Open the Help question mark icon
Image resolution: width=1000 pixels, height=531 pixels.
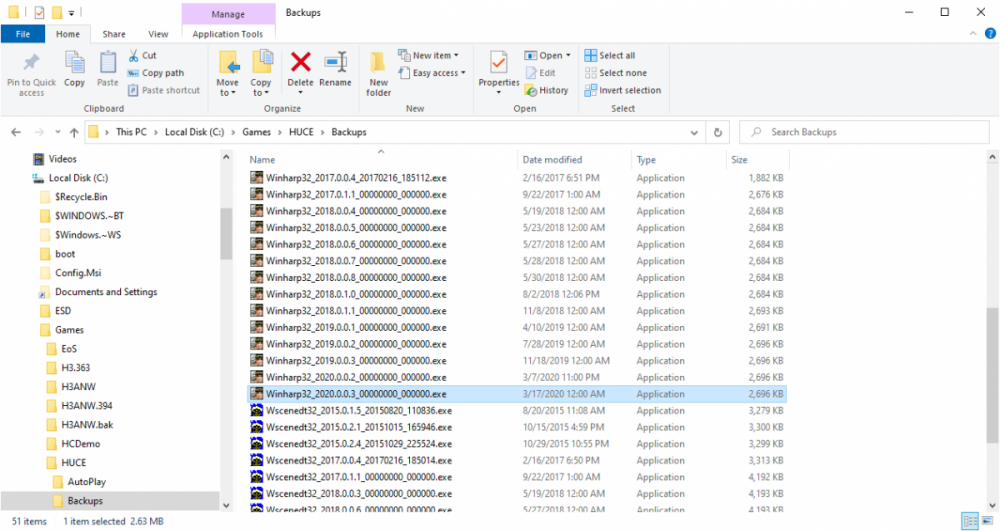point(990,34)
